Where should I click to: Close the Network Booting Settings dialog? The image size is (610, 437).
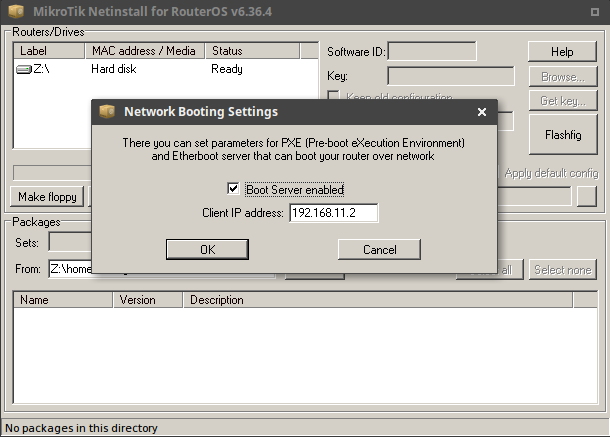pyautogui.click(x=482, y=112)
